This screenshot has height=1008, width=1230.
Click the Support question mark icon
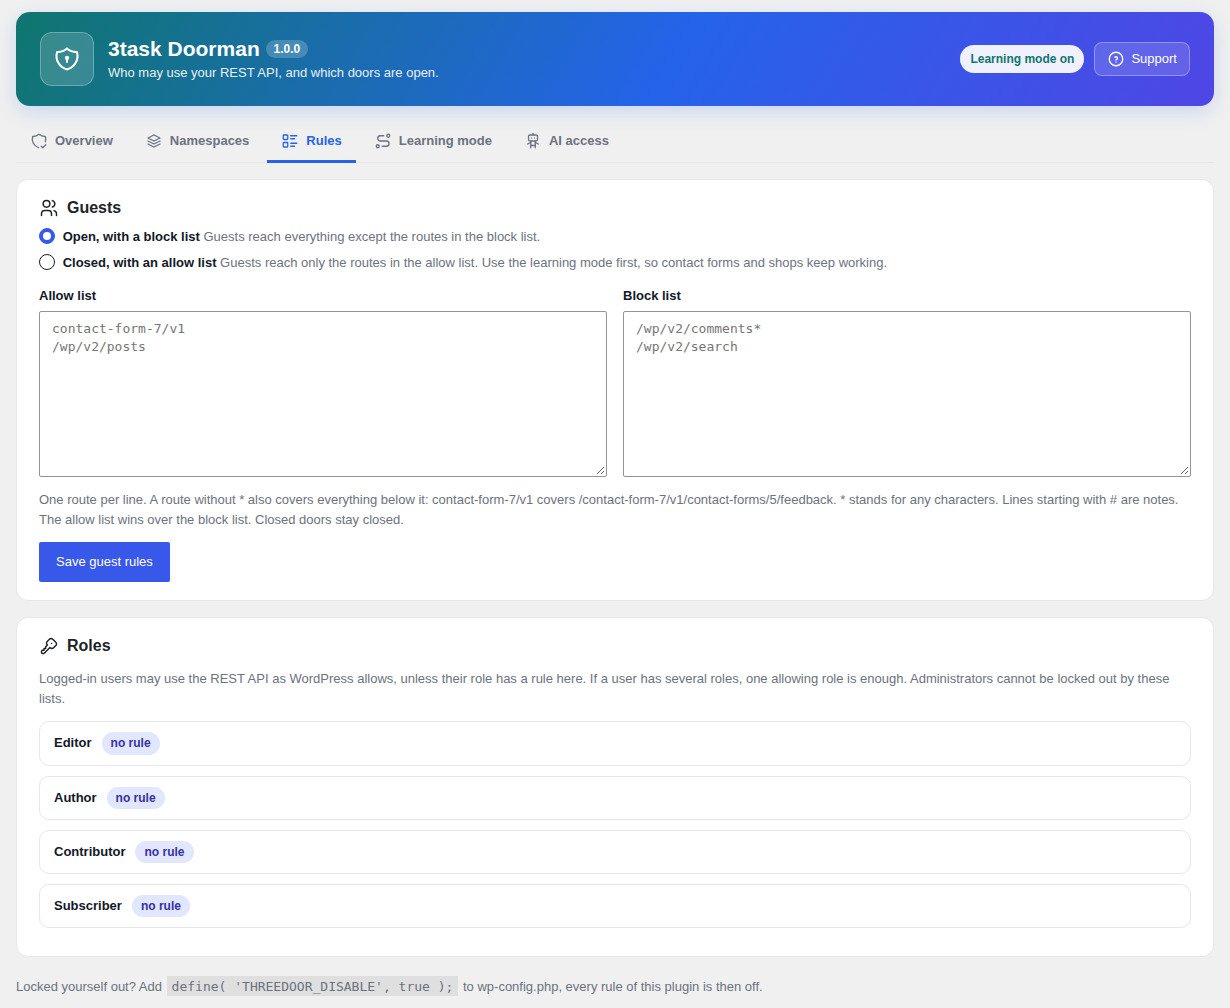click(1116, 59)
